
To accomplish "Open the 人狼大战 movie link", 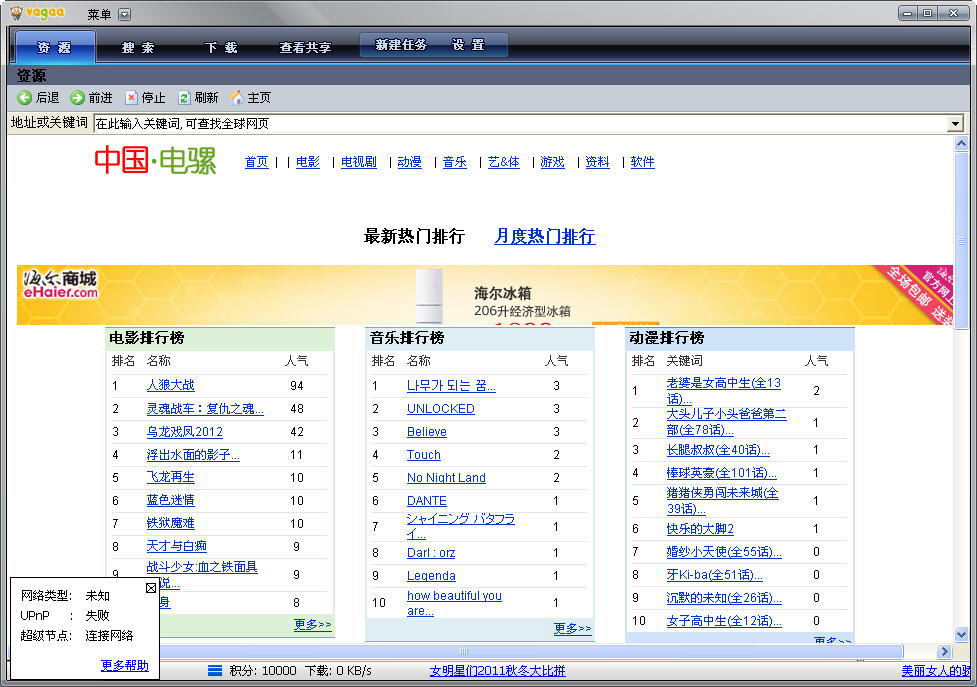I will [x=169, y=385].
